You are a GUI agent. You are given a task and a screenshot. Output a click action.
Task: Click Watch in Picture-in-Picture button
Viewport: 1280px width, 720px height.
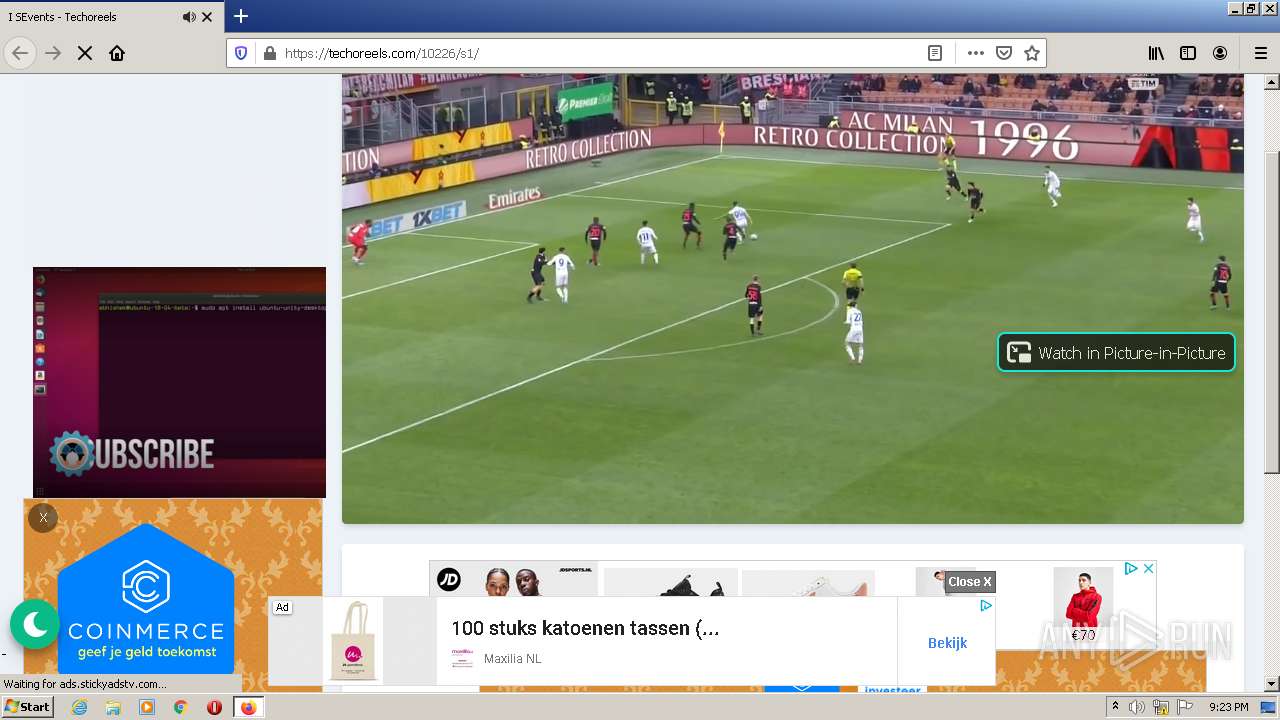(x=1116, y=352)
